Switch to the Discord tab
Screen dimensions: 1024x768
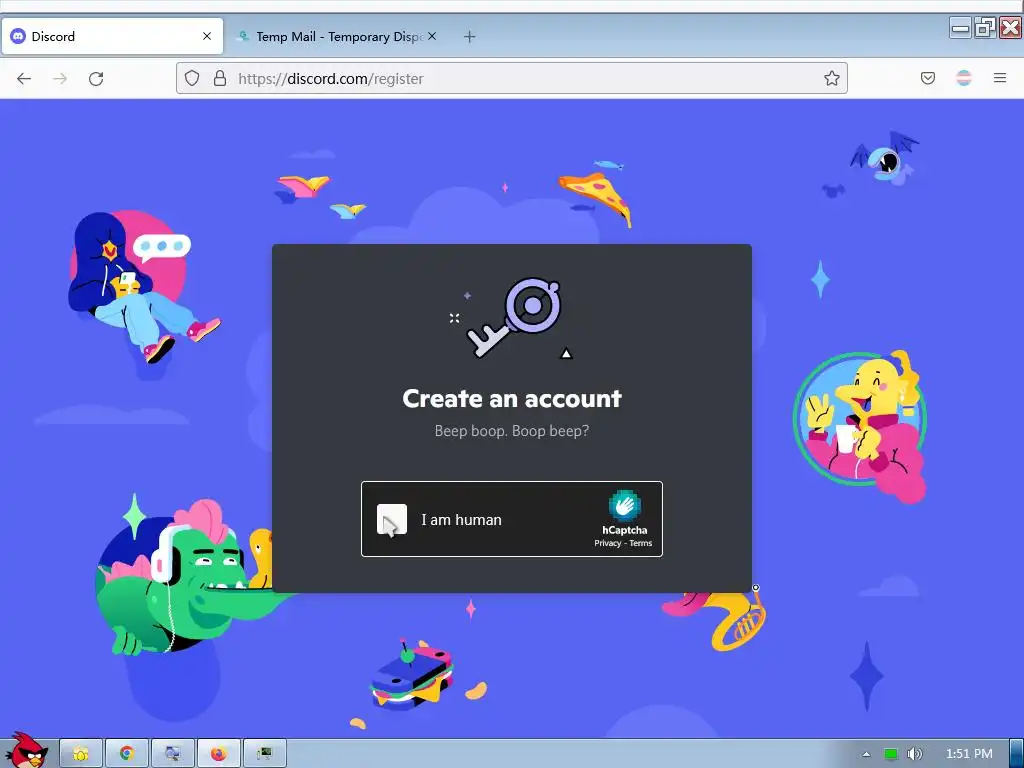(x=112, y=37)
